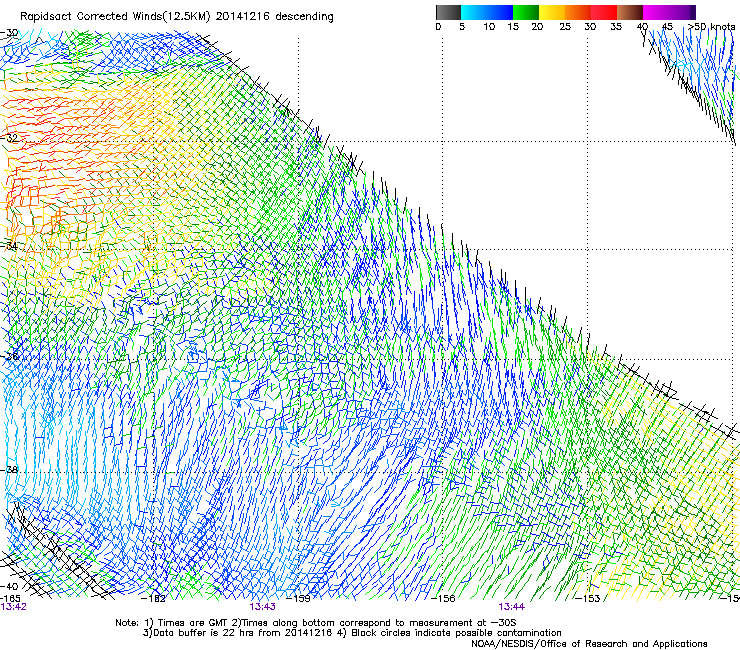Click the '20141216 descending' date in title
The height and width of the screenshot is (650, 740).
[275, 17]
